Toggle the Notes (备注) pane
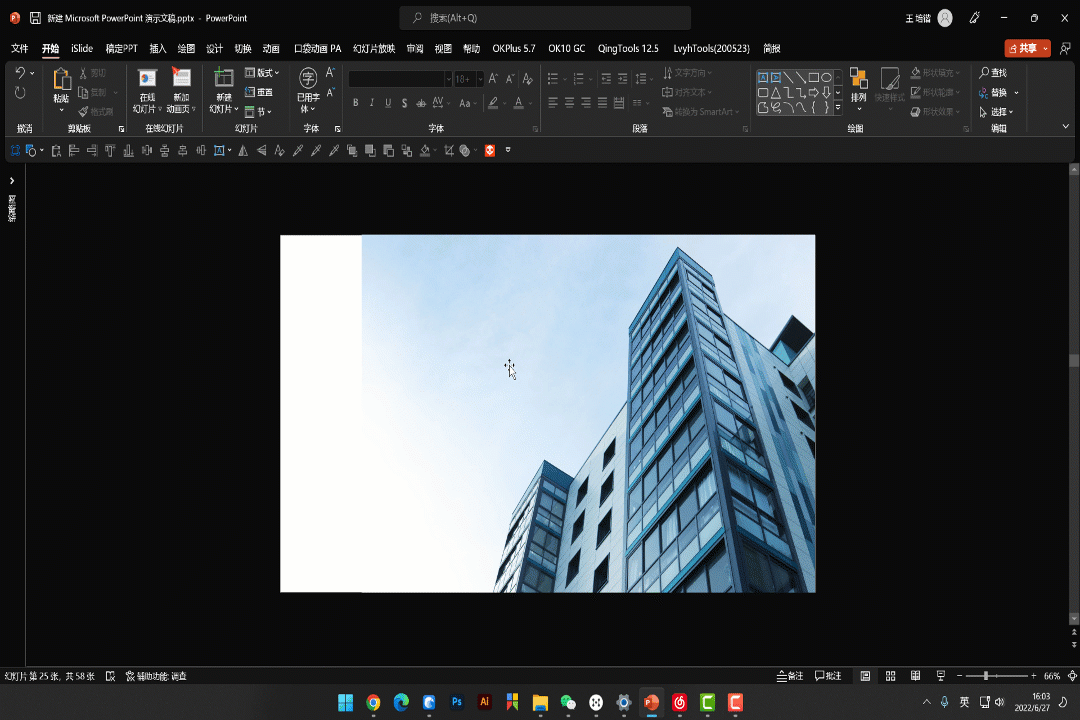The height and width of the screenshot is (720, 1080). coord(790,676)
